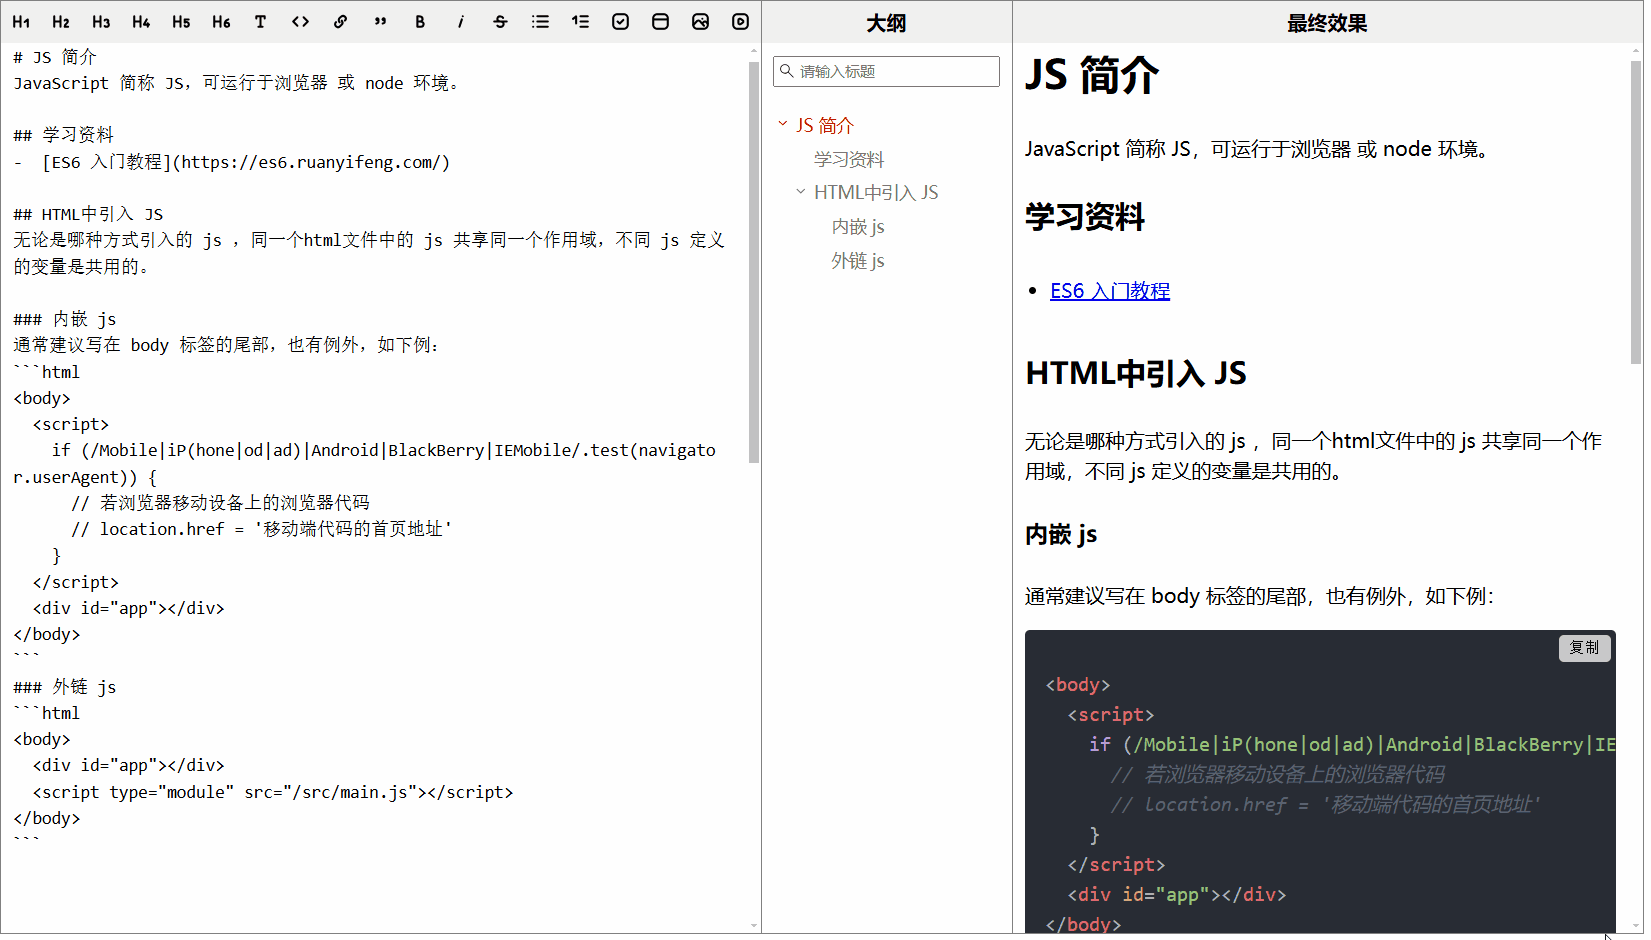Image resolution: width=1651 pixels, height=940 pixels.
Task: Click the '复制' button on the code block
Action: 1584,648
